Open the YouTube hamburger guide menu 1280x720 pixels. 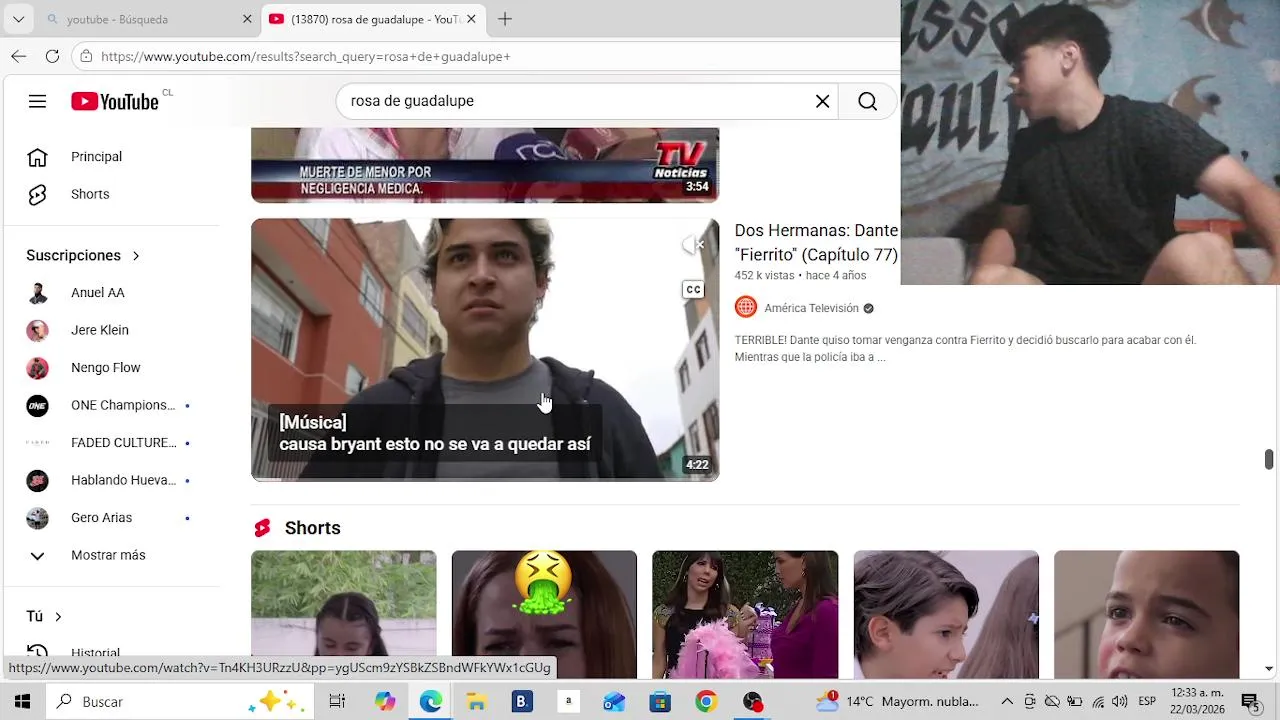[37, 101]
